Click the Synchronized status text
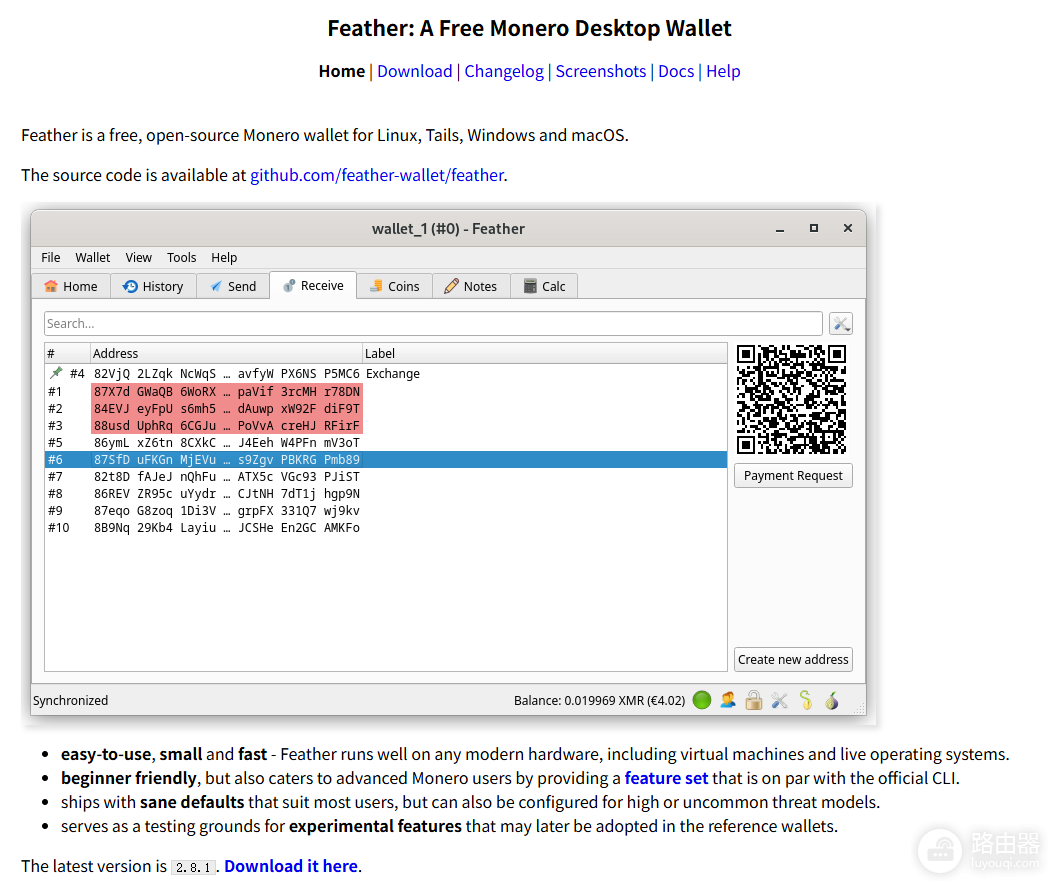This screenshot has width=1058, height=891. click(70, 701)
